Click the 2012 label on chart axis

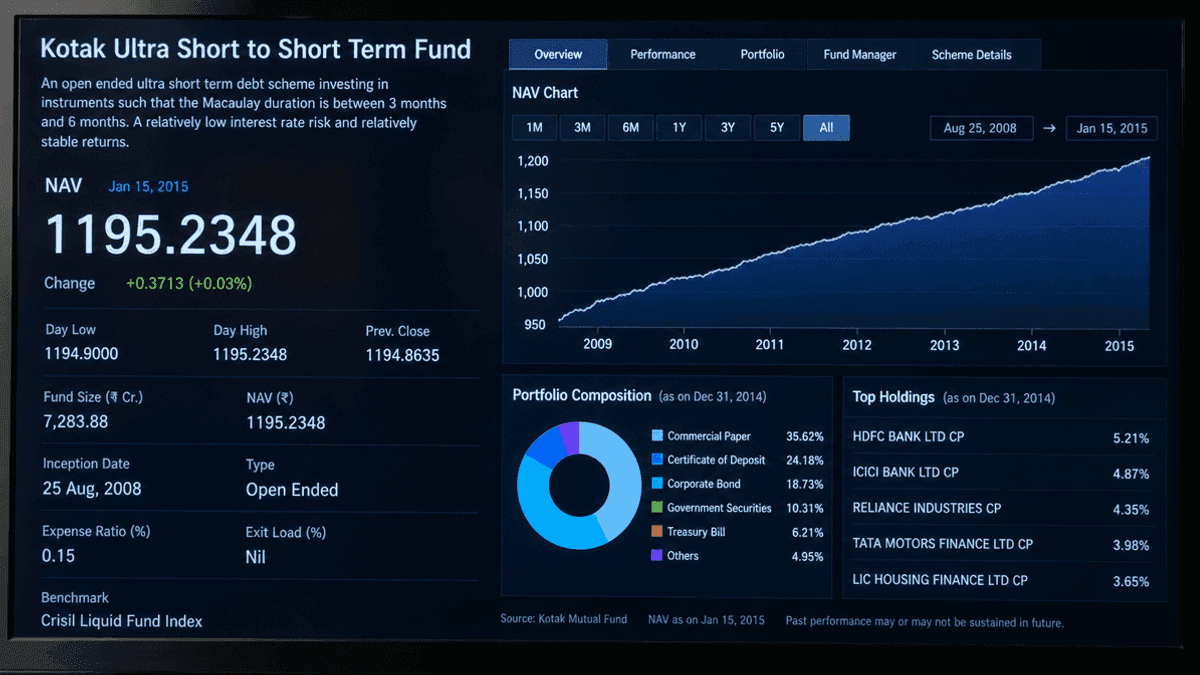coord(857,345)
